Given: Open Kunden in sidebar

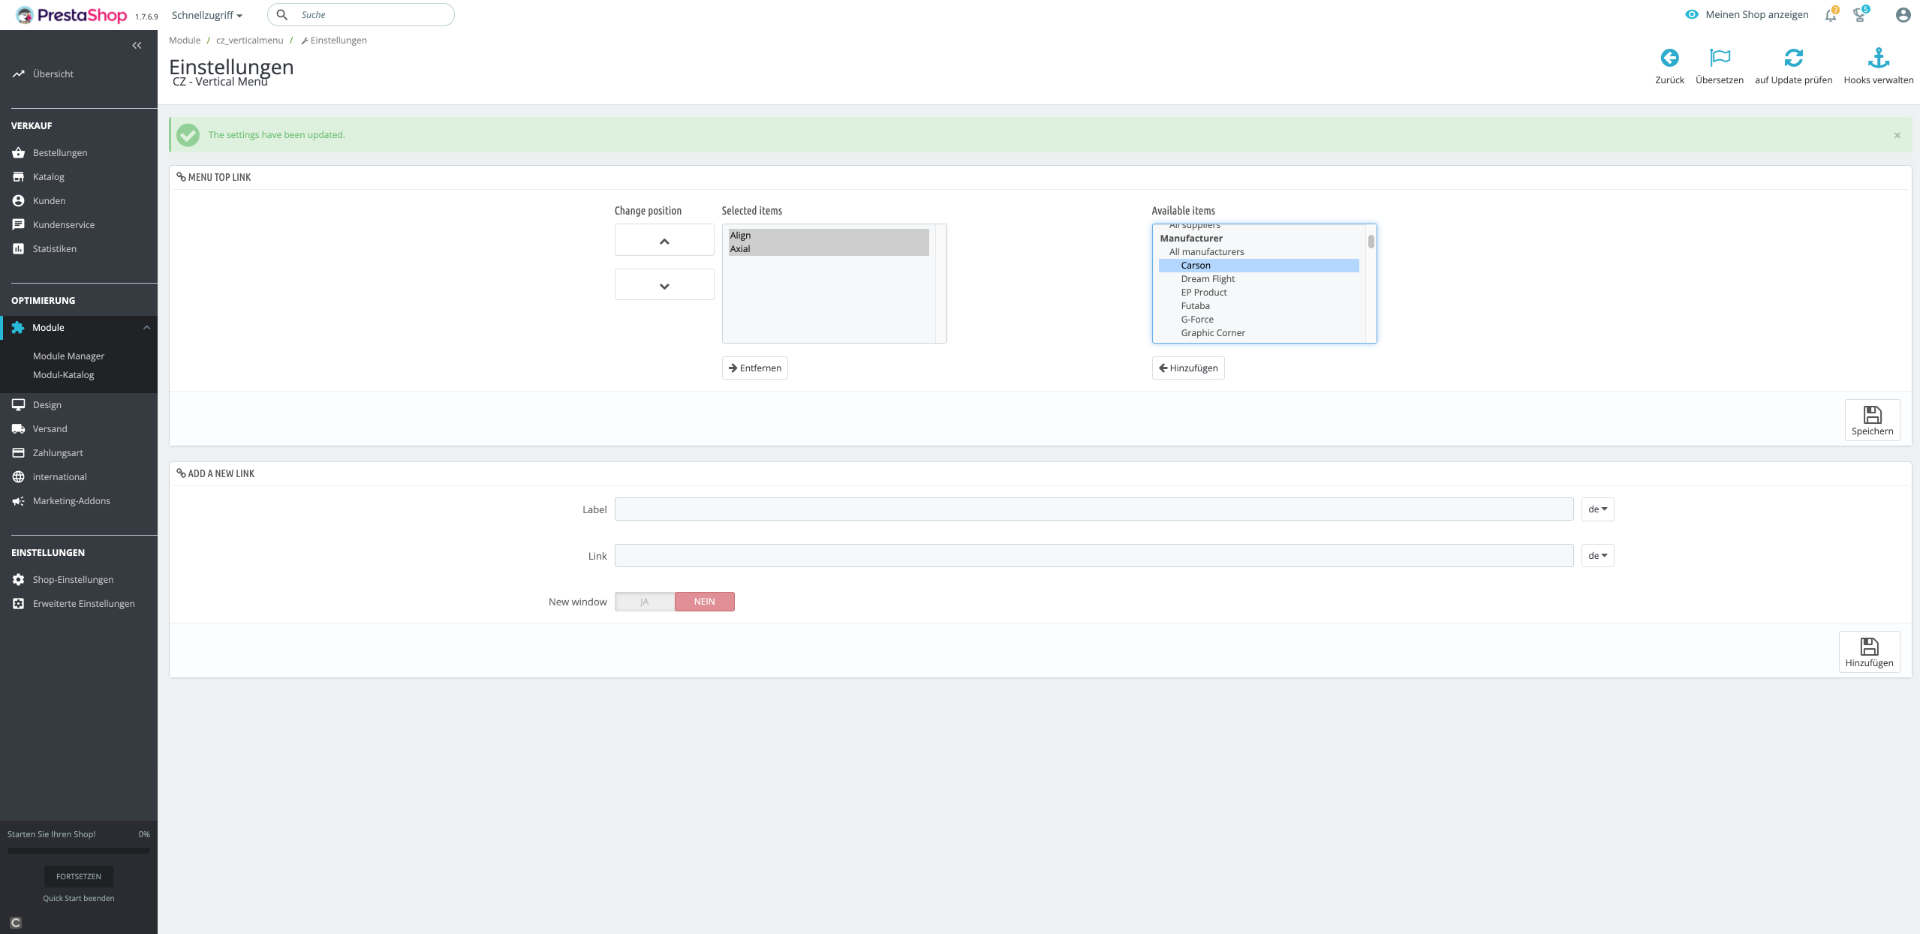Looking at the screenshot, I should 49,201.
